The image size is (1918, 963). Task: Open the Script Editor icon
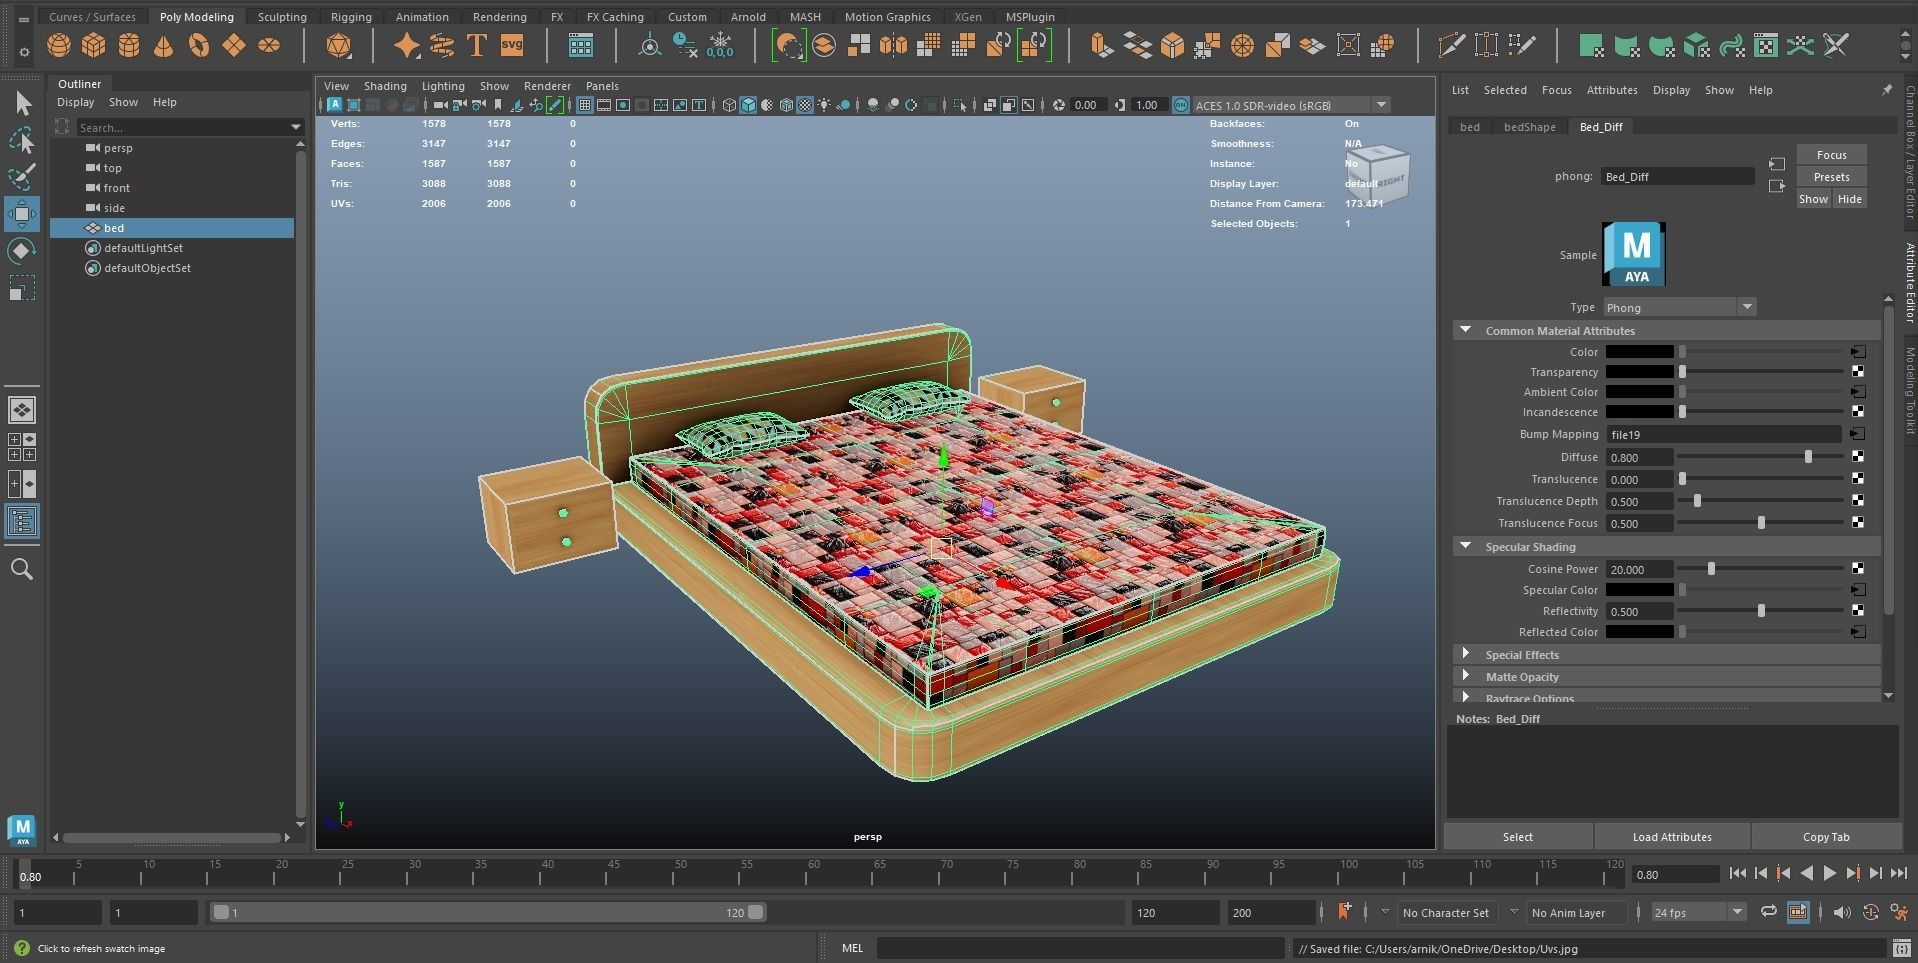pyautogui.click(x=1901, y=948)
